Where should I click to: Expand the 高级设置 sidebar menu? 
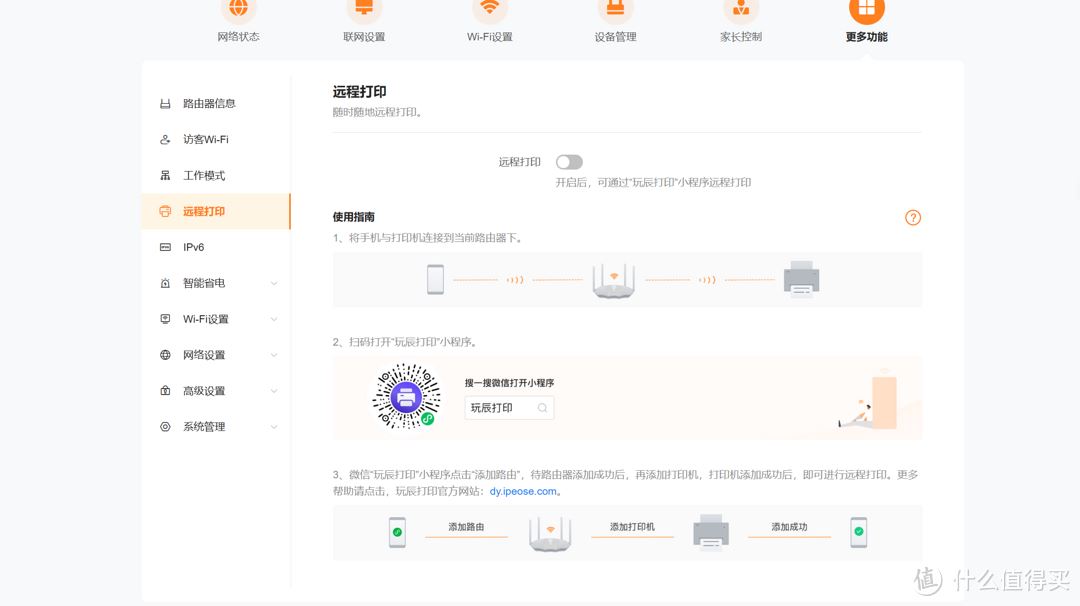[x=274, y=392]
